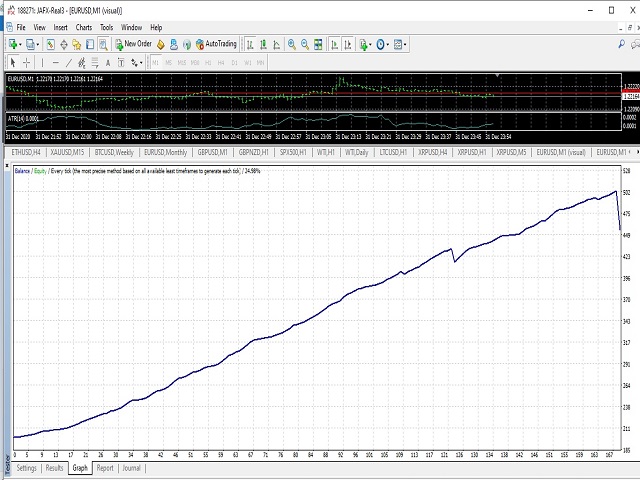The width and height of the screenshot is (640, 480).
Task: Select the Trendline tool
Action: click(x=69, y=62)
